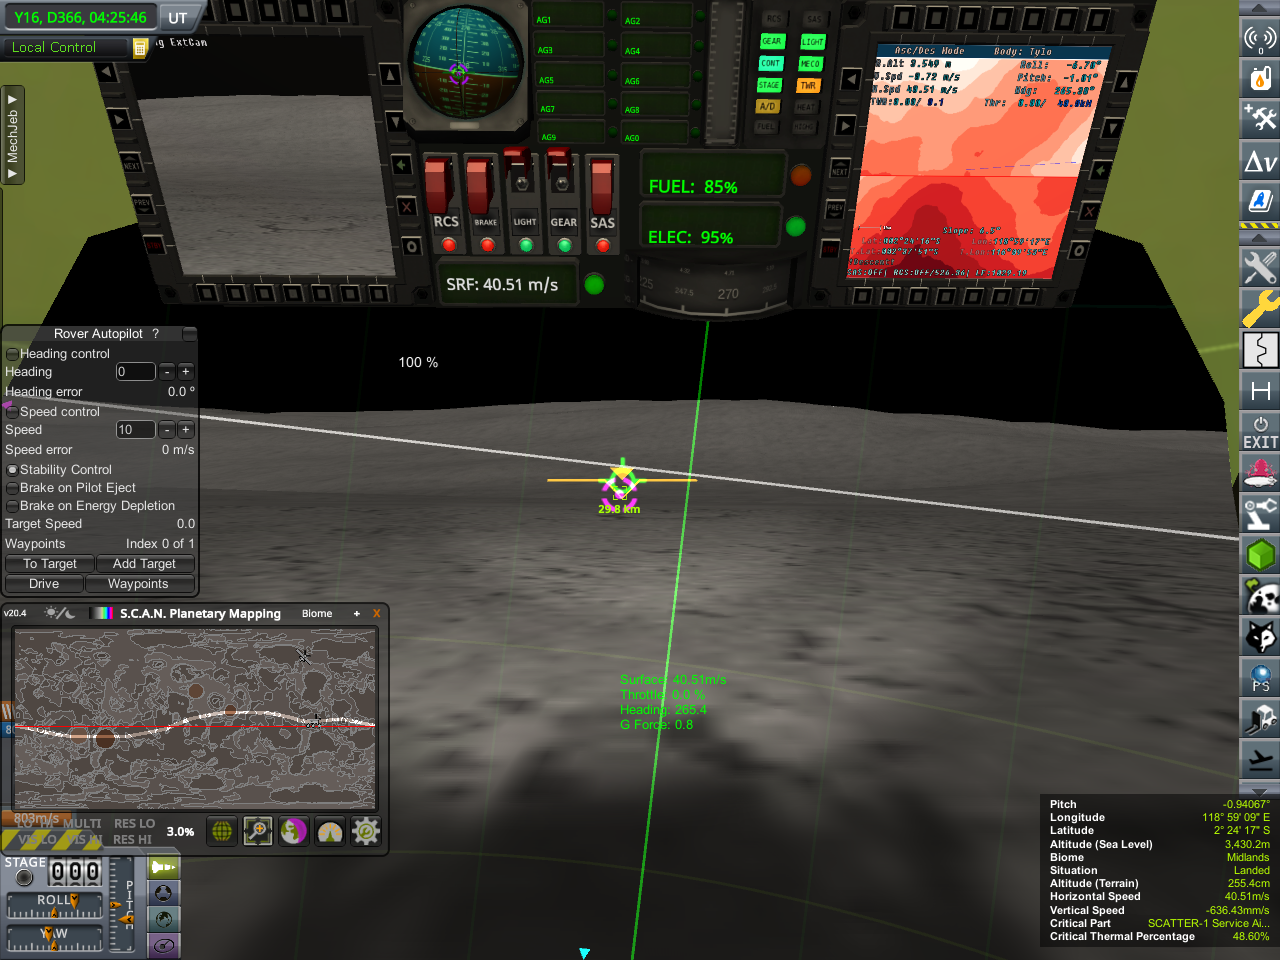Flip the RCS cockpit switch

tap(440, 185)
